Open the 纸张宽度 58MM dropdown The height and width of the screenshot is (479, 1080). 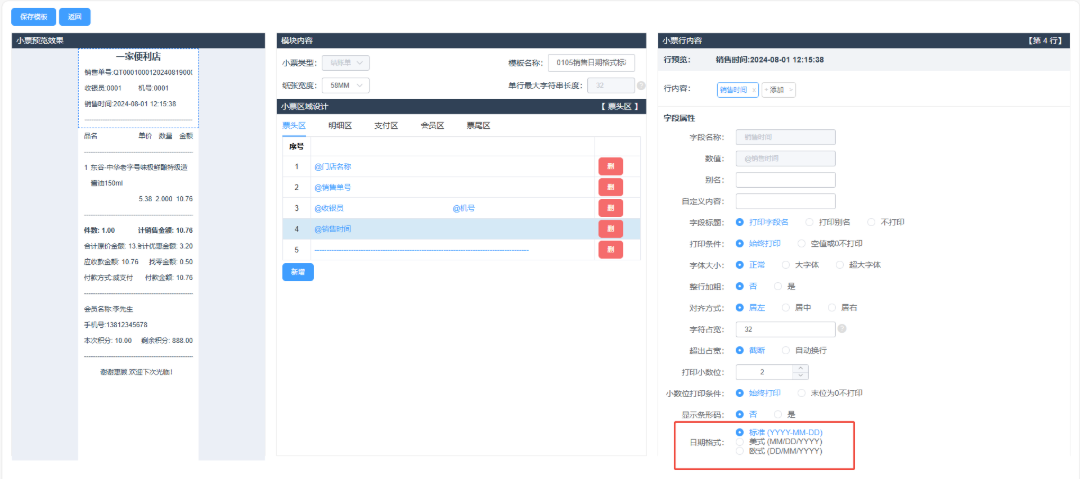tap(346, 86)
